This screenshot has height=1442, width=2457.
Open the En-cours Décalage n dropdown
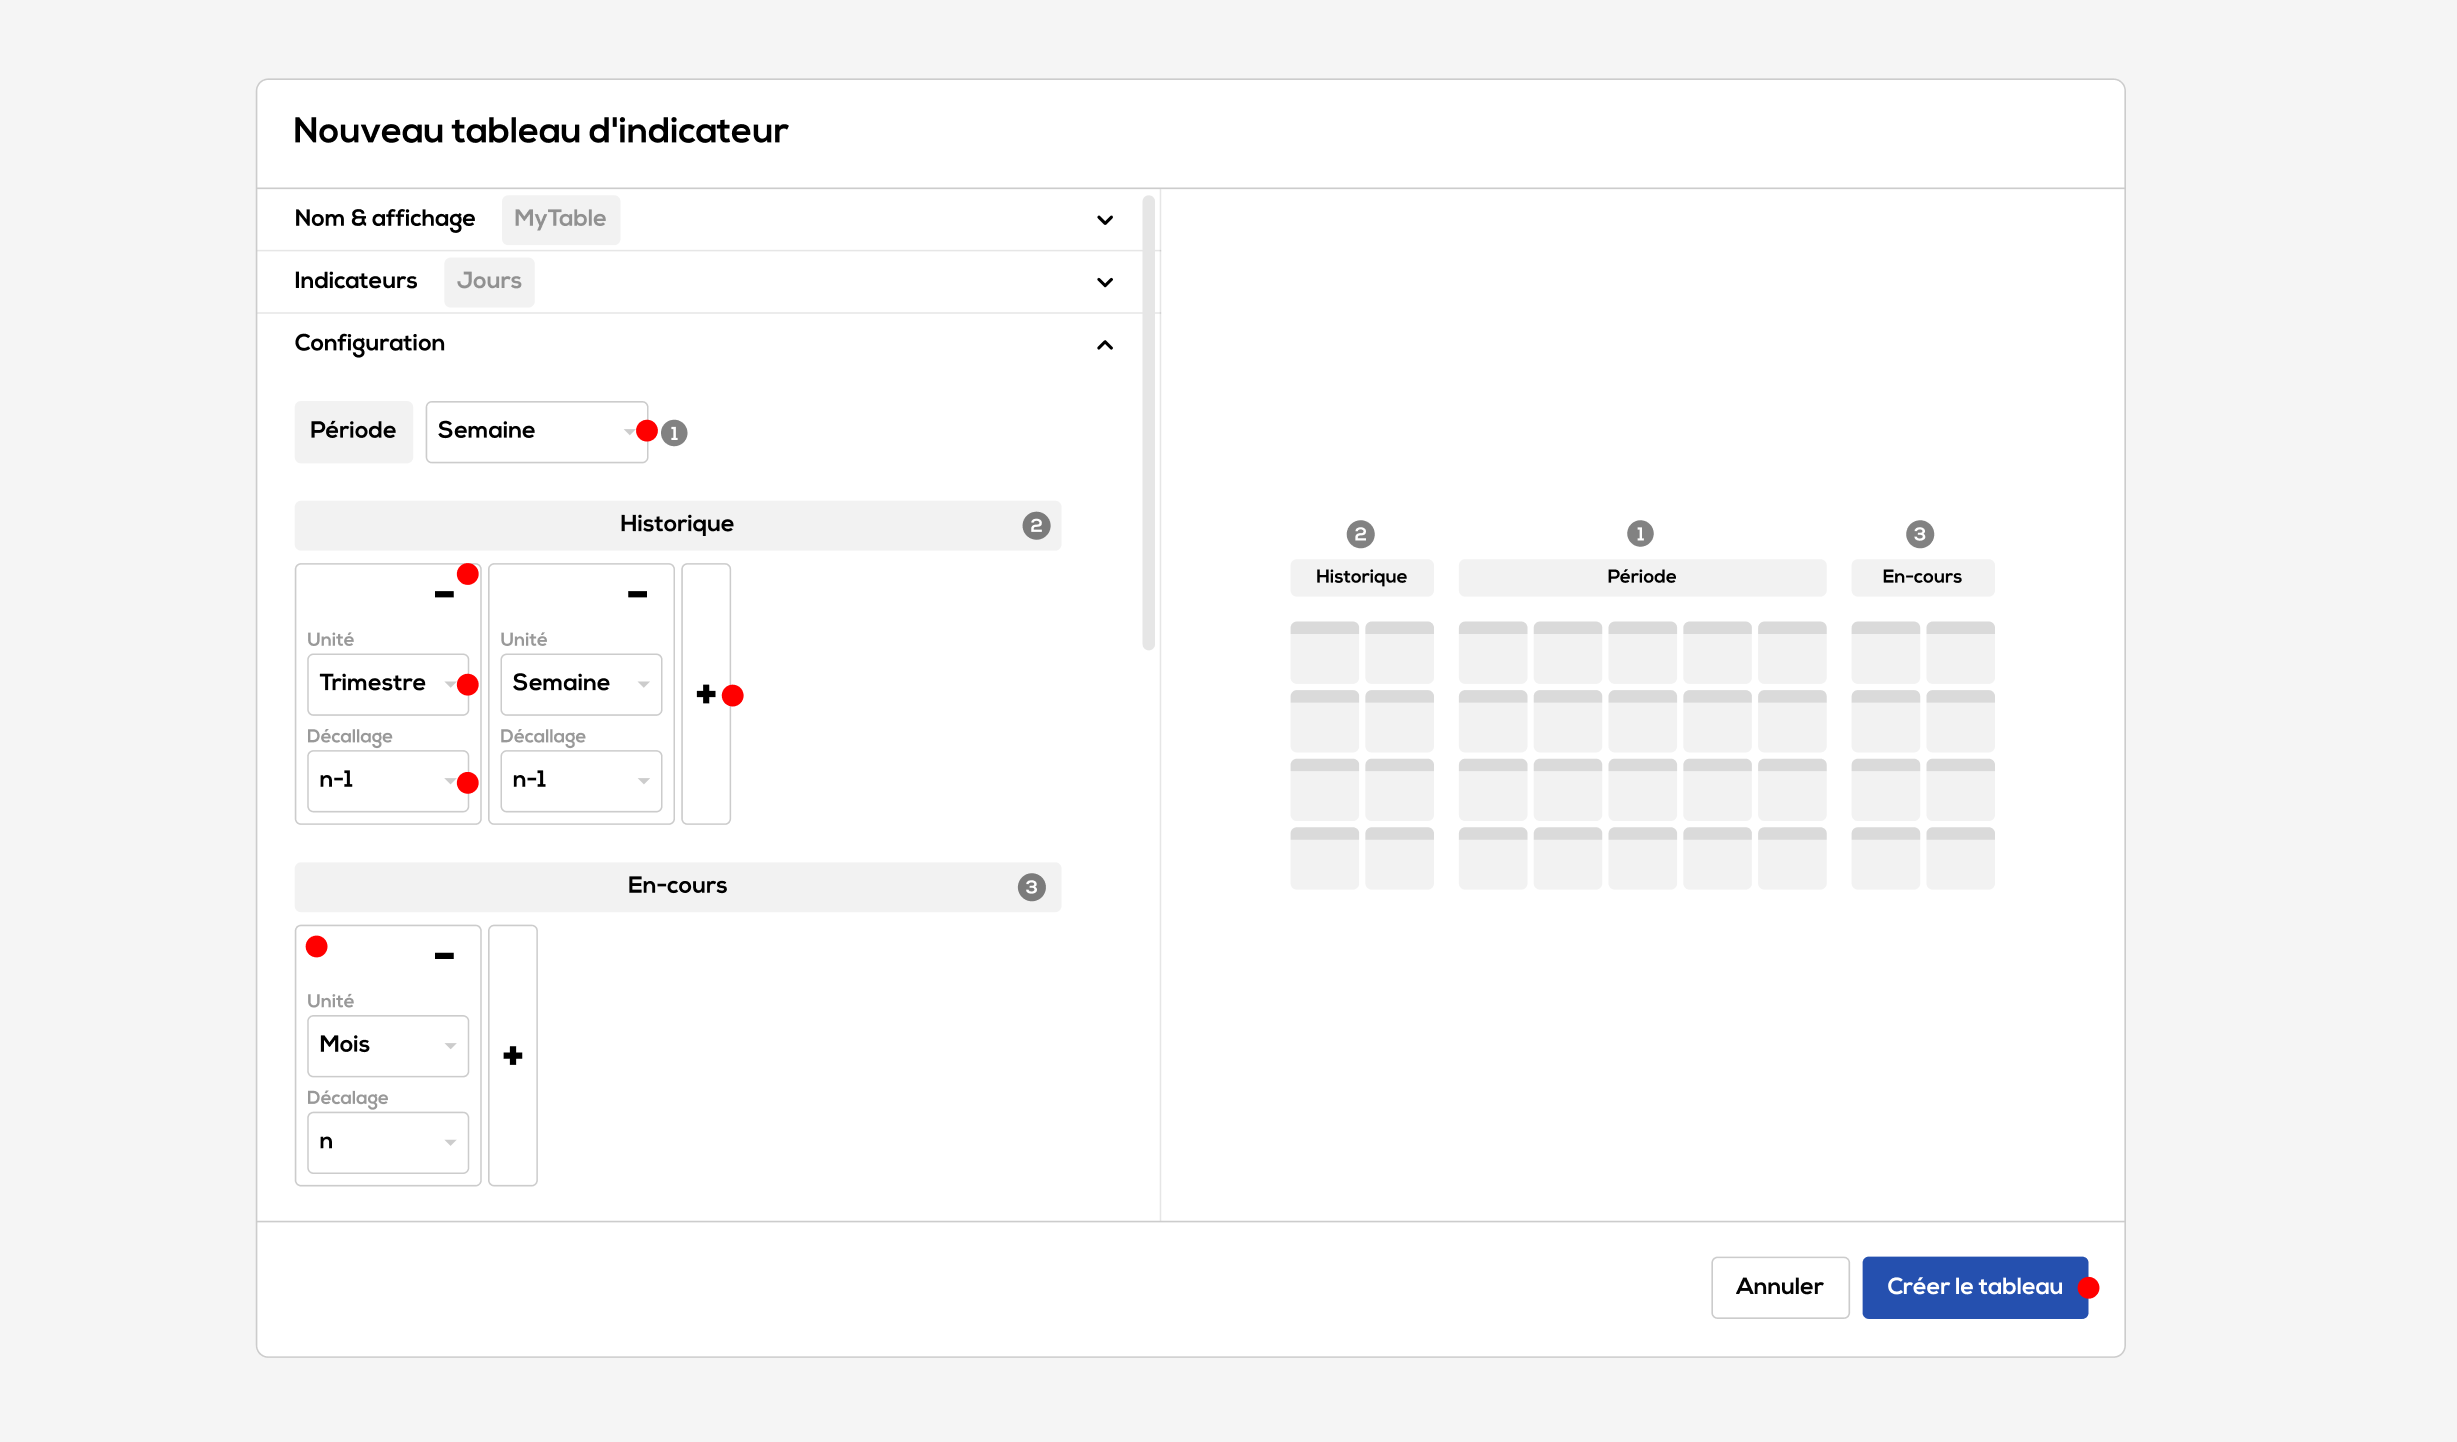[x=388, y=1142]
